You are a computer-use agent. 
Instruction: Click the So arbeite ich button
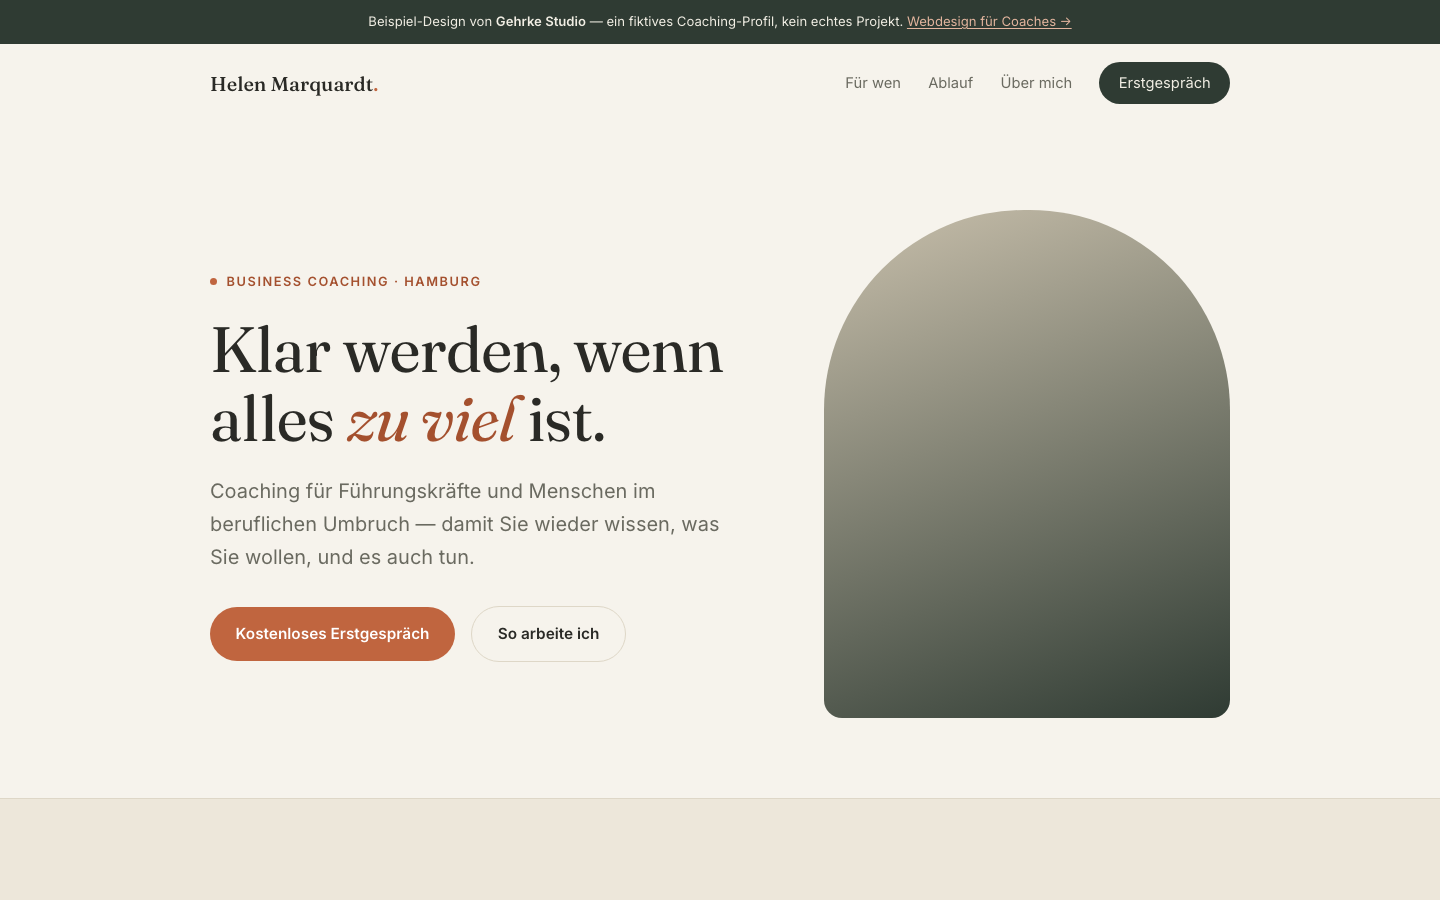pos(548,634)
